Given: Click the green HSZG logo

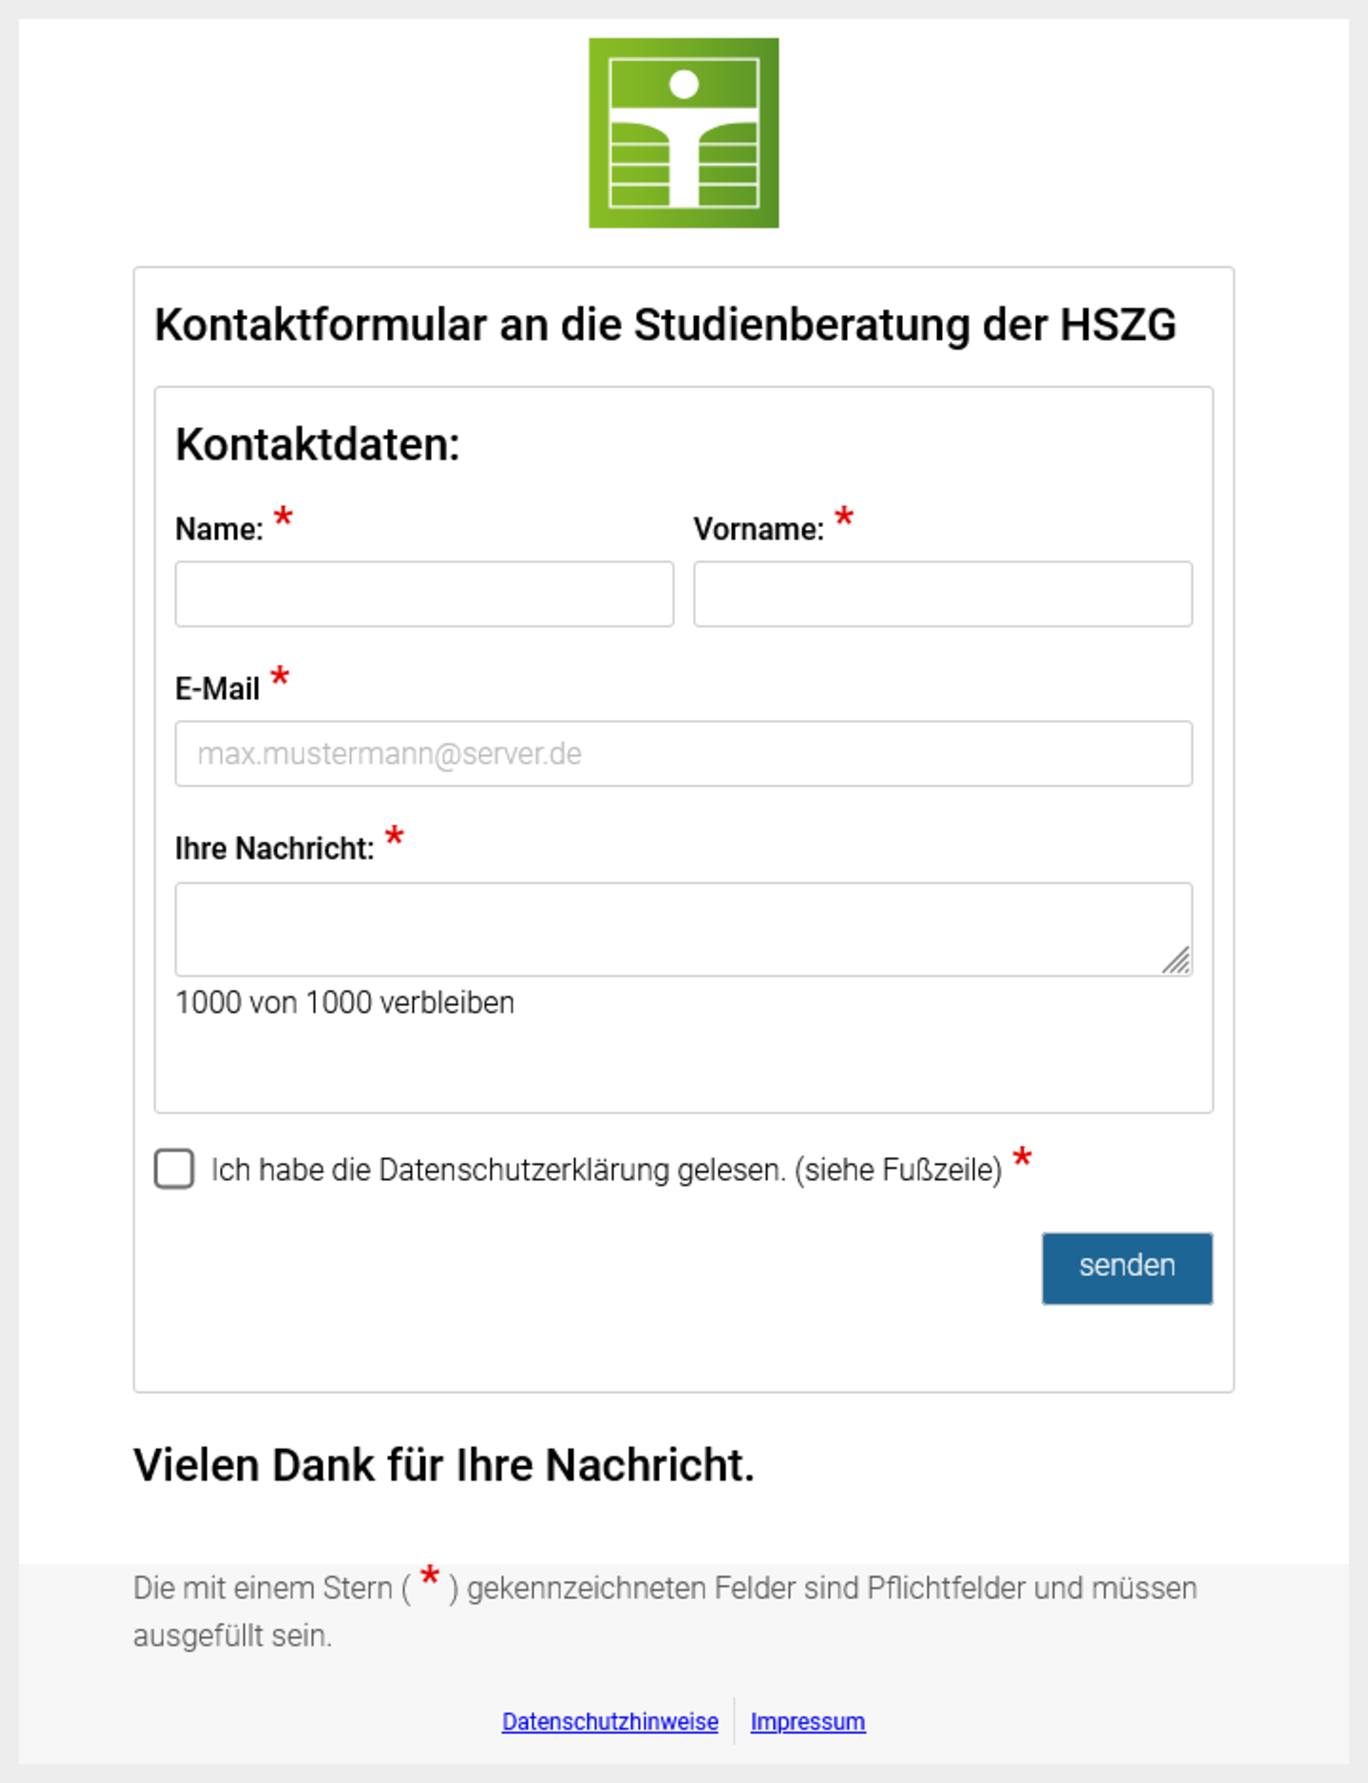Looking at the screenshot, I should coord(683,133).
